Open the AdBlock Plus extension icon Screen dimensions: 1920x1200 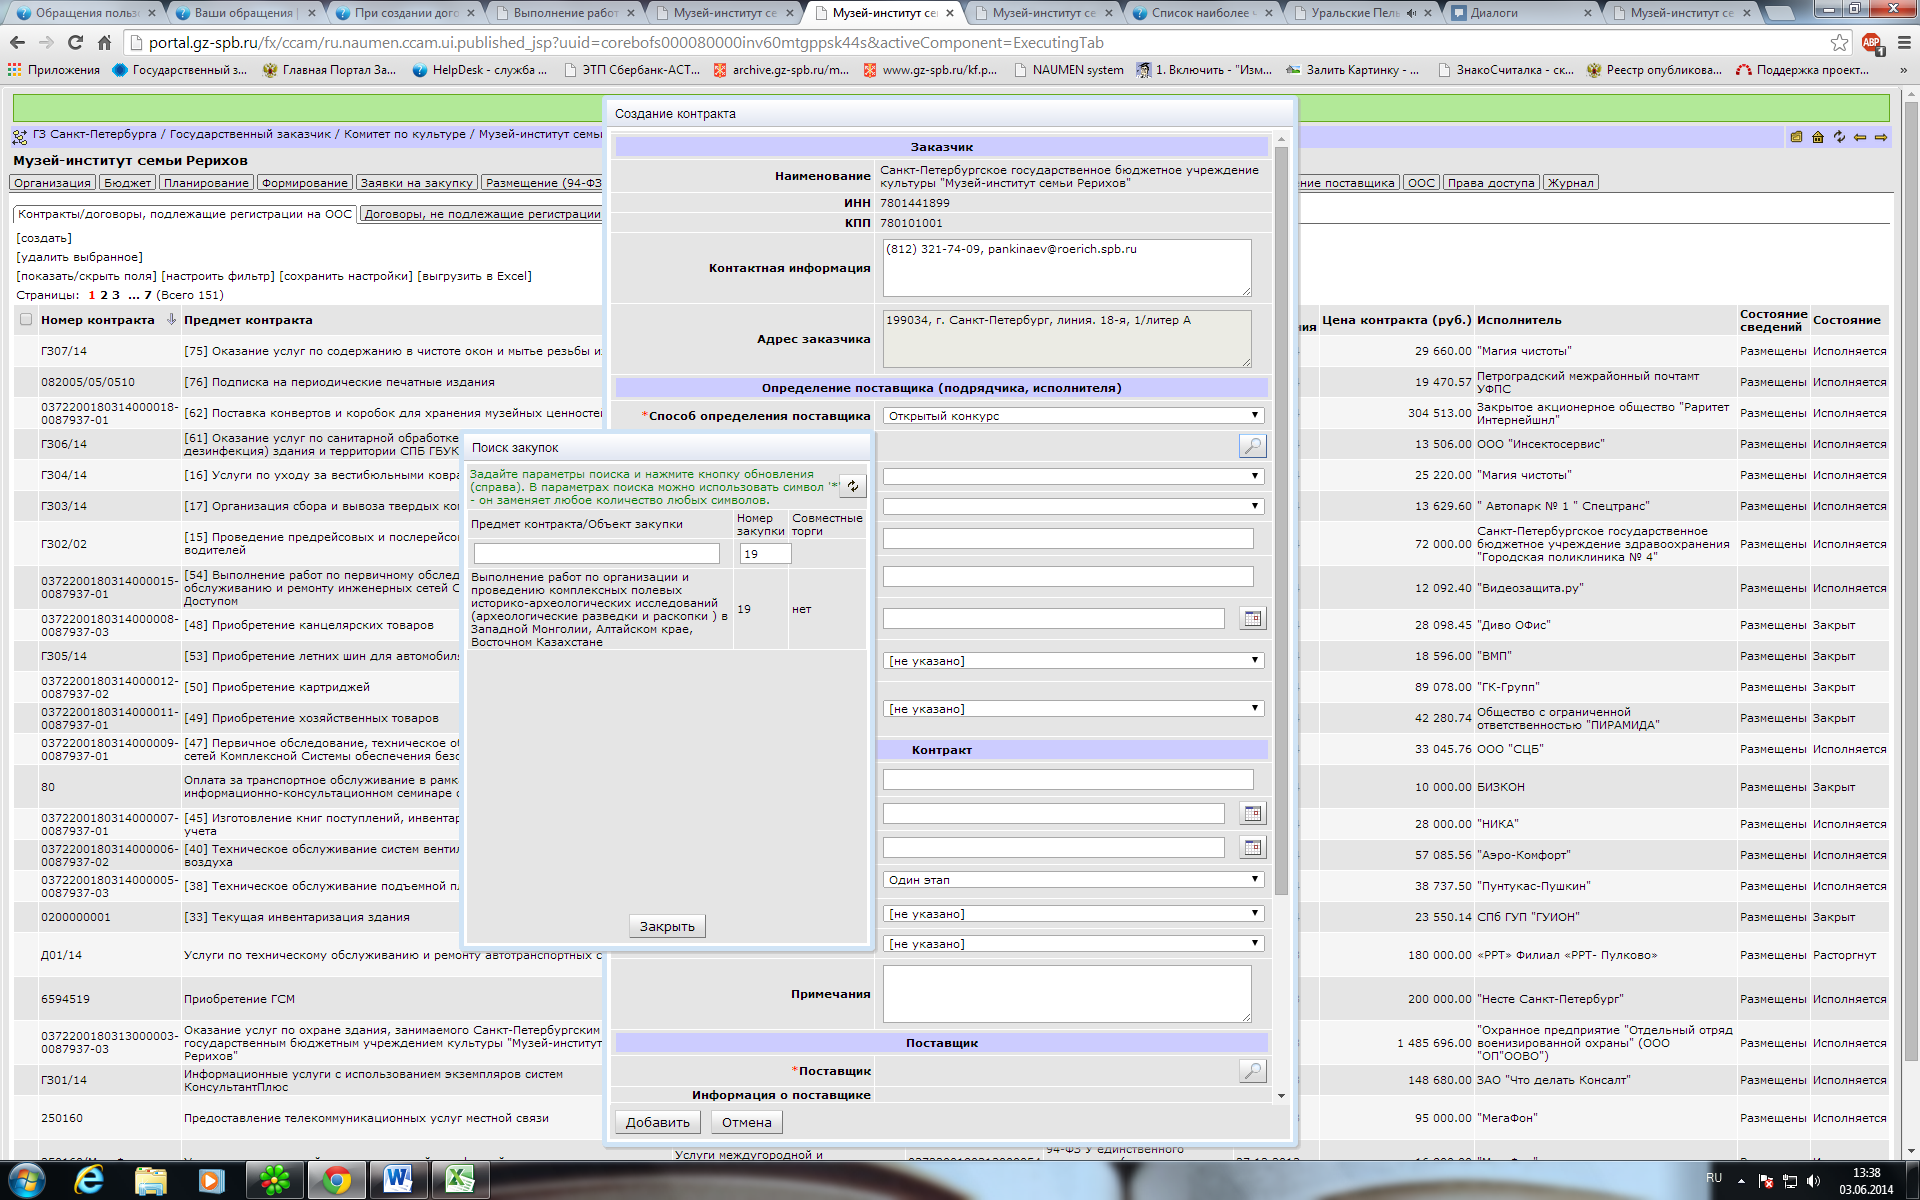(x=1871, y=43)
